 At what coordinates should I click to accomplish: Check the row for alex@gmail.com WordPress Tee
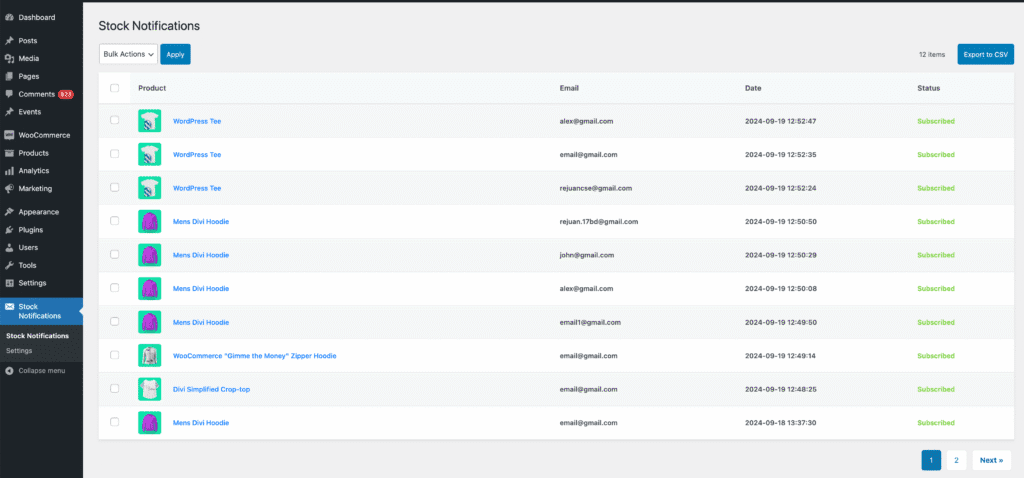click(115, 120)
